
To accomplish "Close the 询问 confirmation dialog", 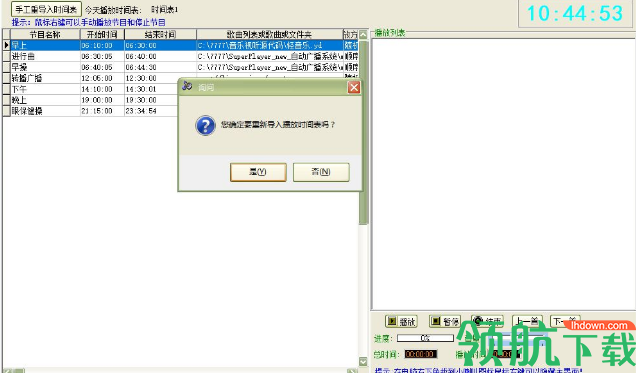I will click(354, 87).
